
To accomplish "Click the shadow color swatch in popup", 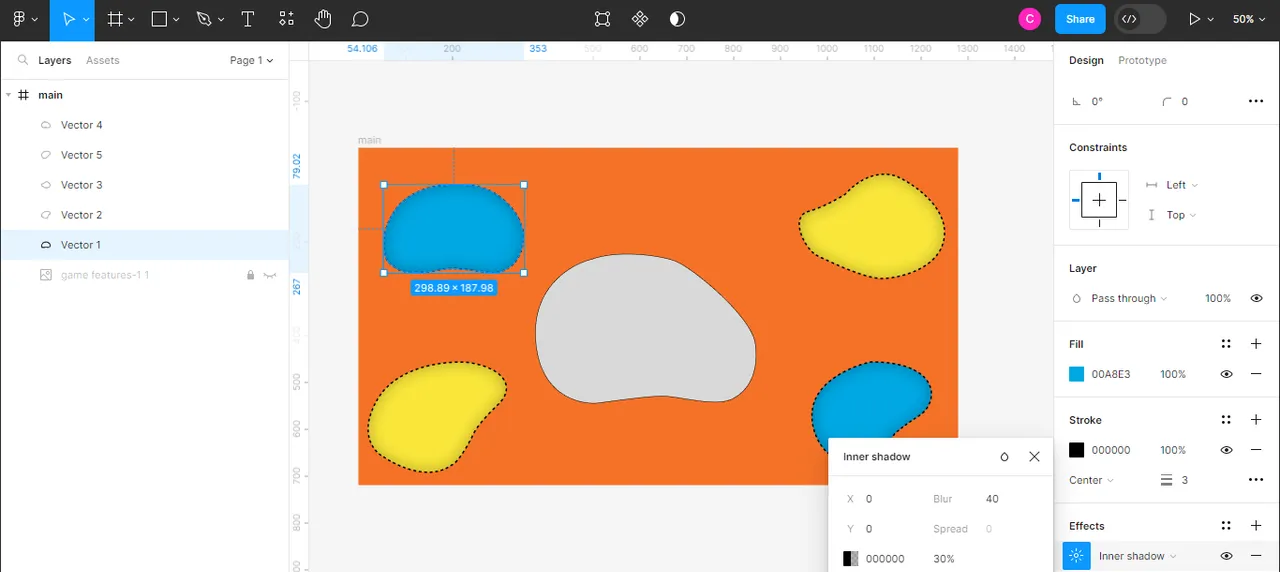I will click(x=850, y=559).
